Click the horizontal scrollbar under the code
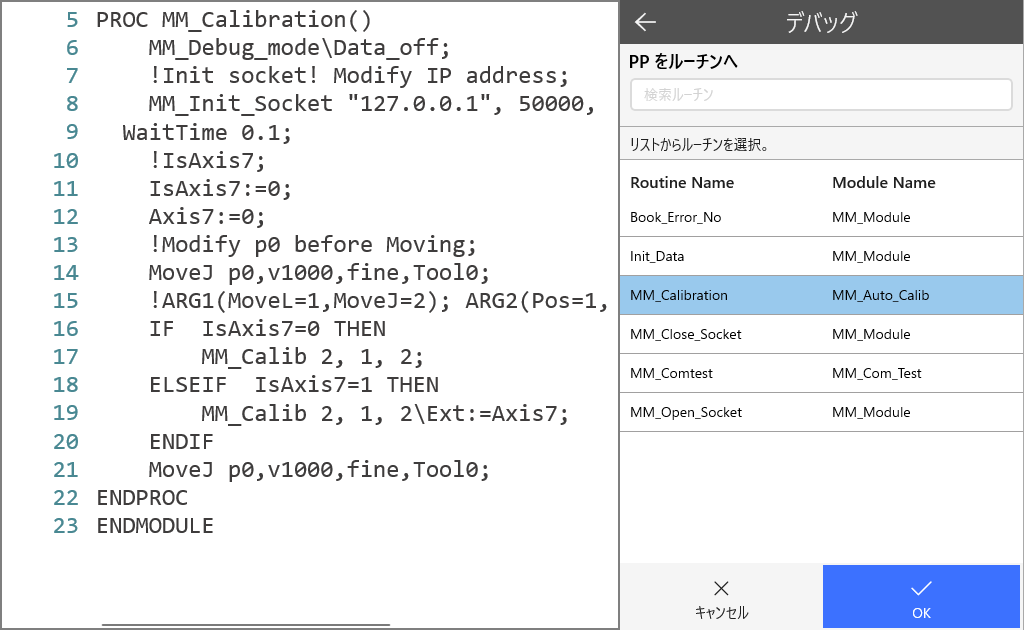 [245, 624]
